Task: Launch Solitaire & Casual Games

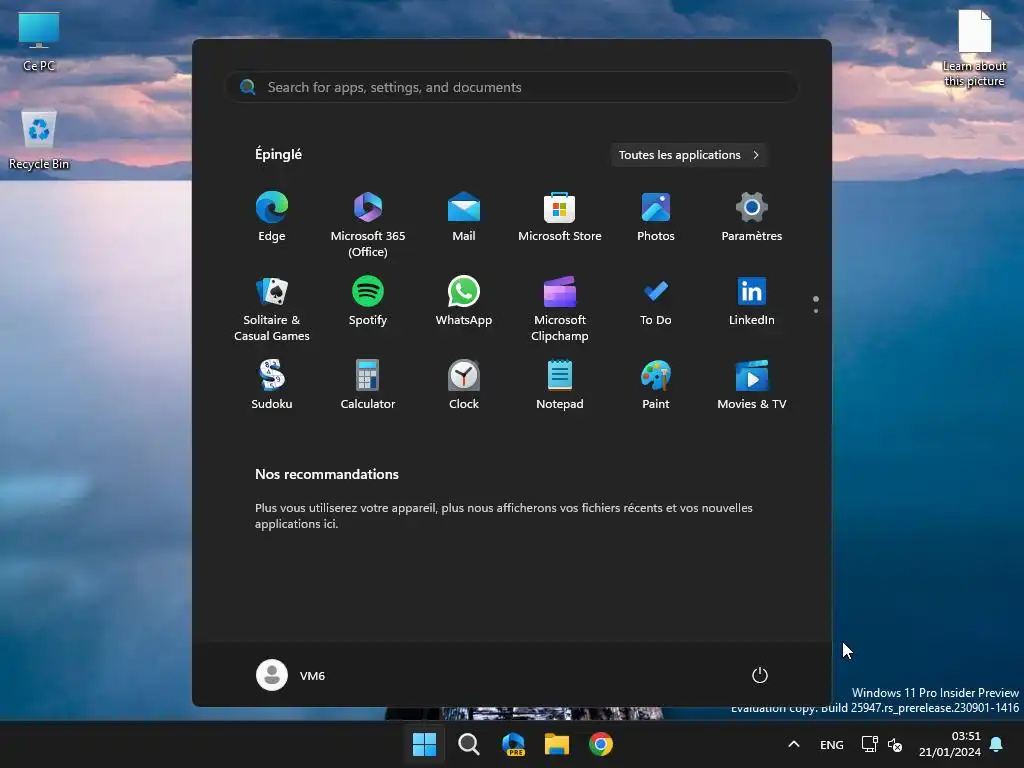Action: point(272,309)
